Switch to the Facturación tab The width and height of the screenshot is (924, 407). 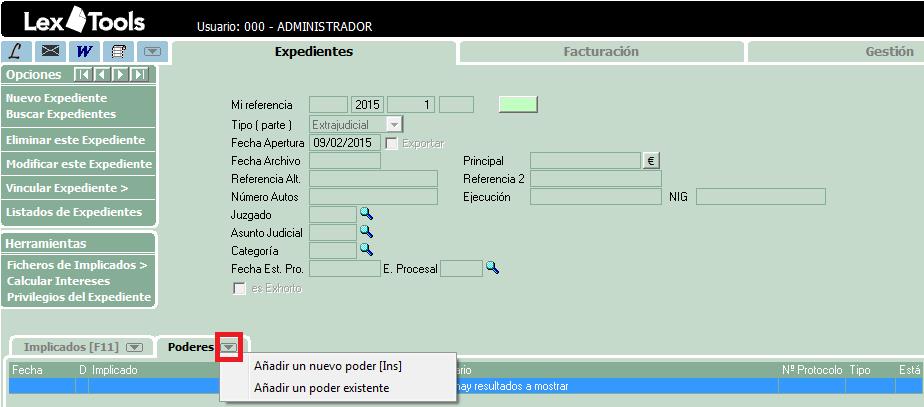(600, 52)
